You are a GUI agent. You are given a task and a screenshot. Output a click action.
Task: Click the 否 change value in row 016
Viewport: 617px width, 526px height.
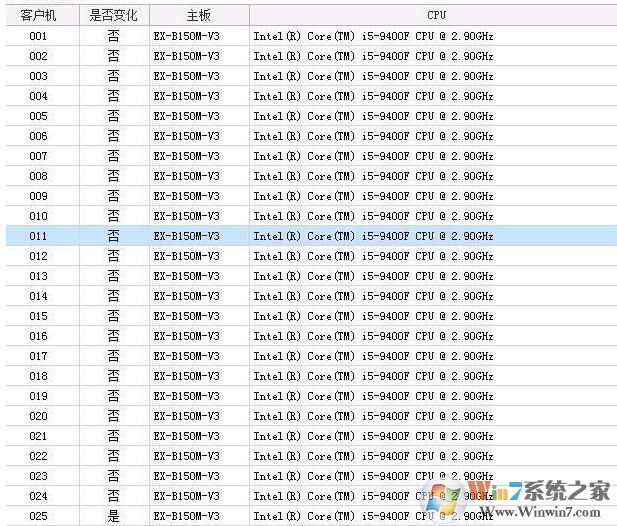113,336
